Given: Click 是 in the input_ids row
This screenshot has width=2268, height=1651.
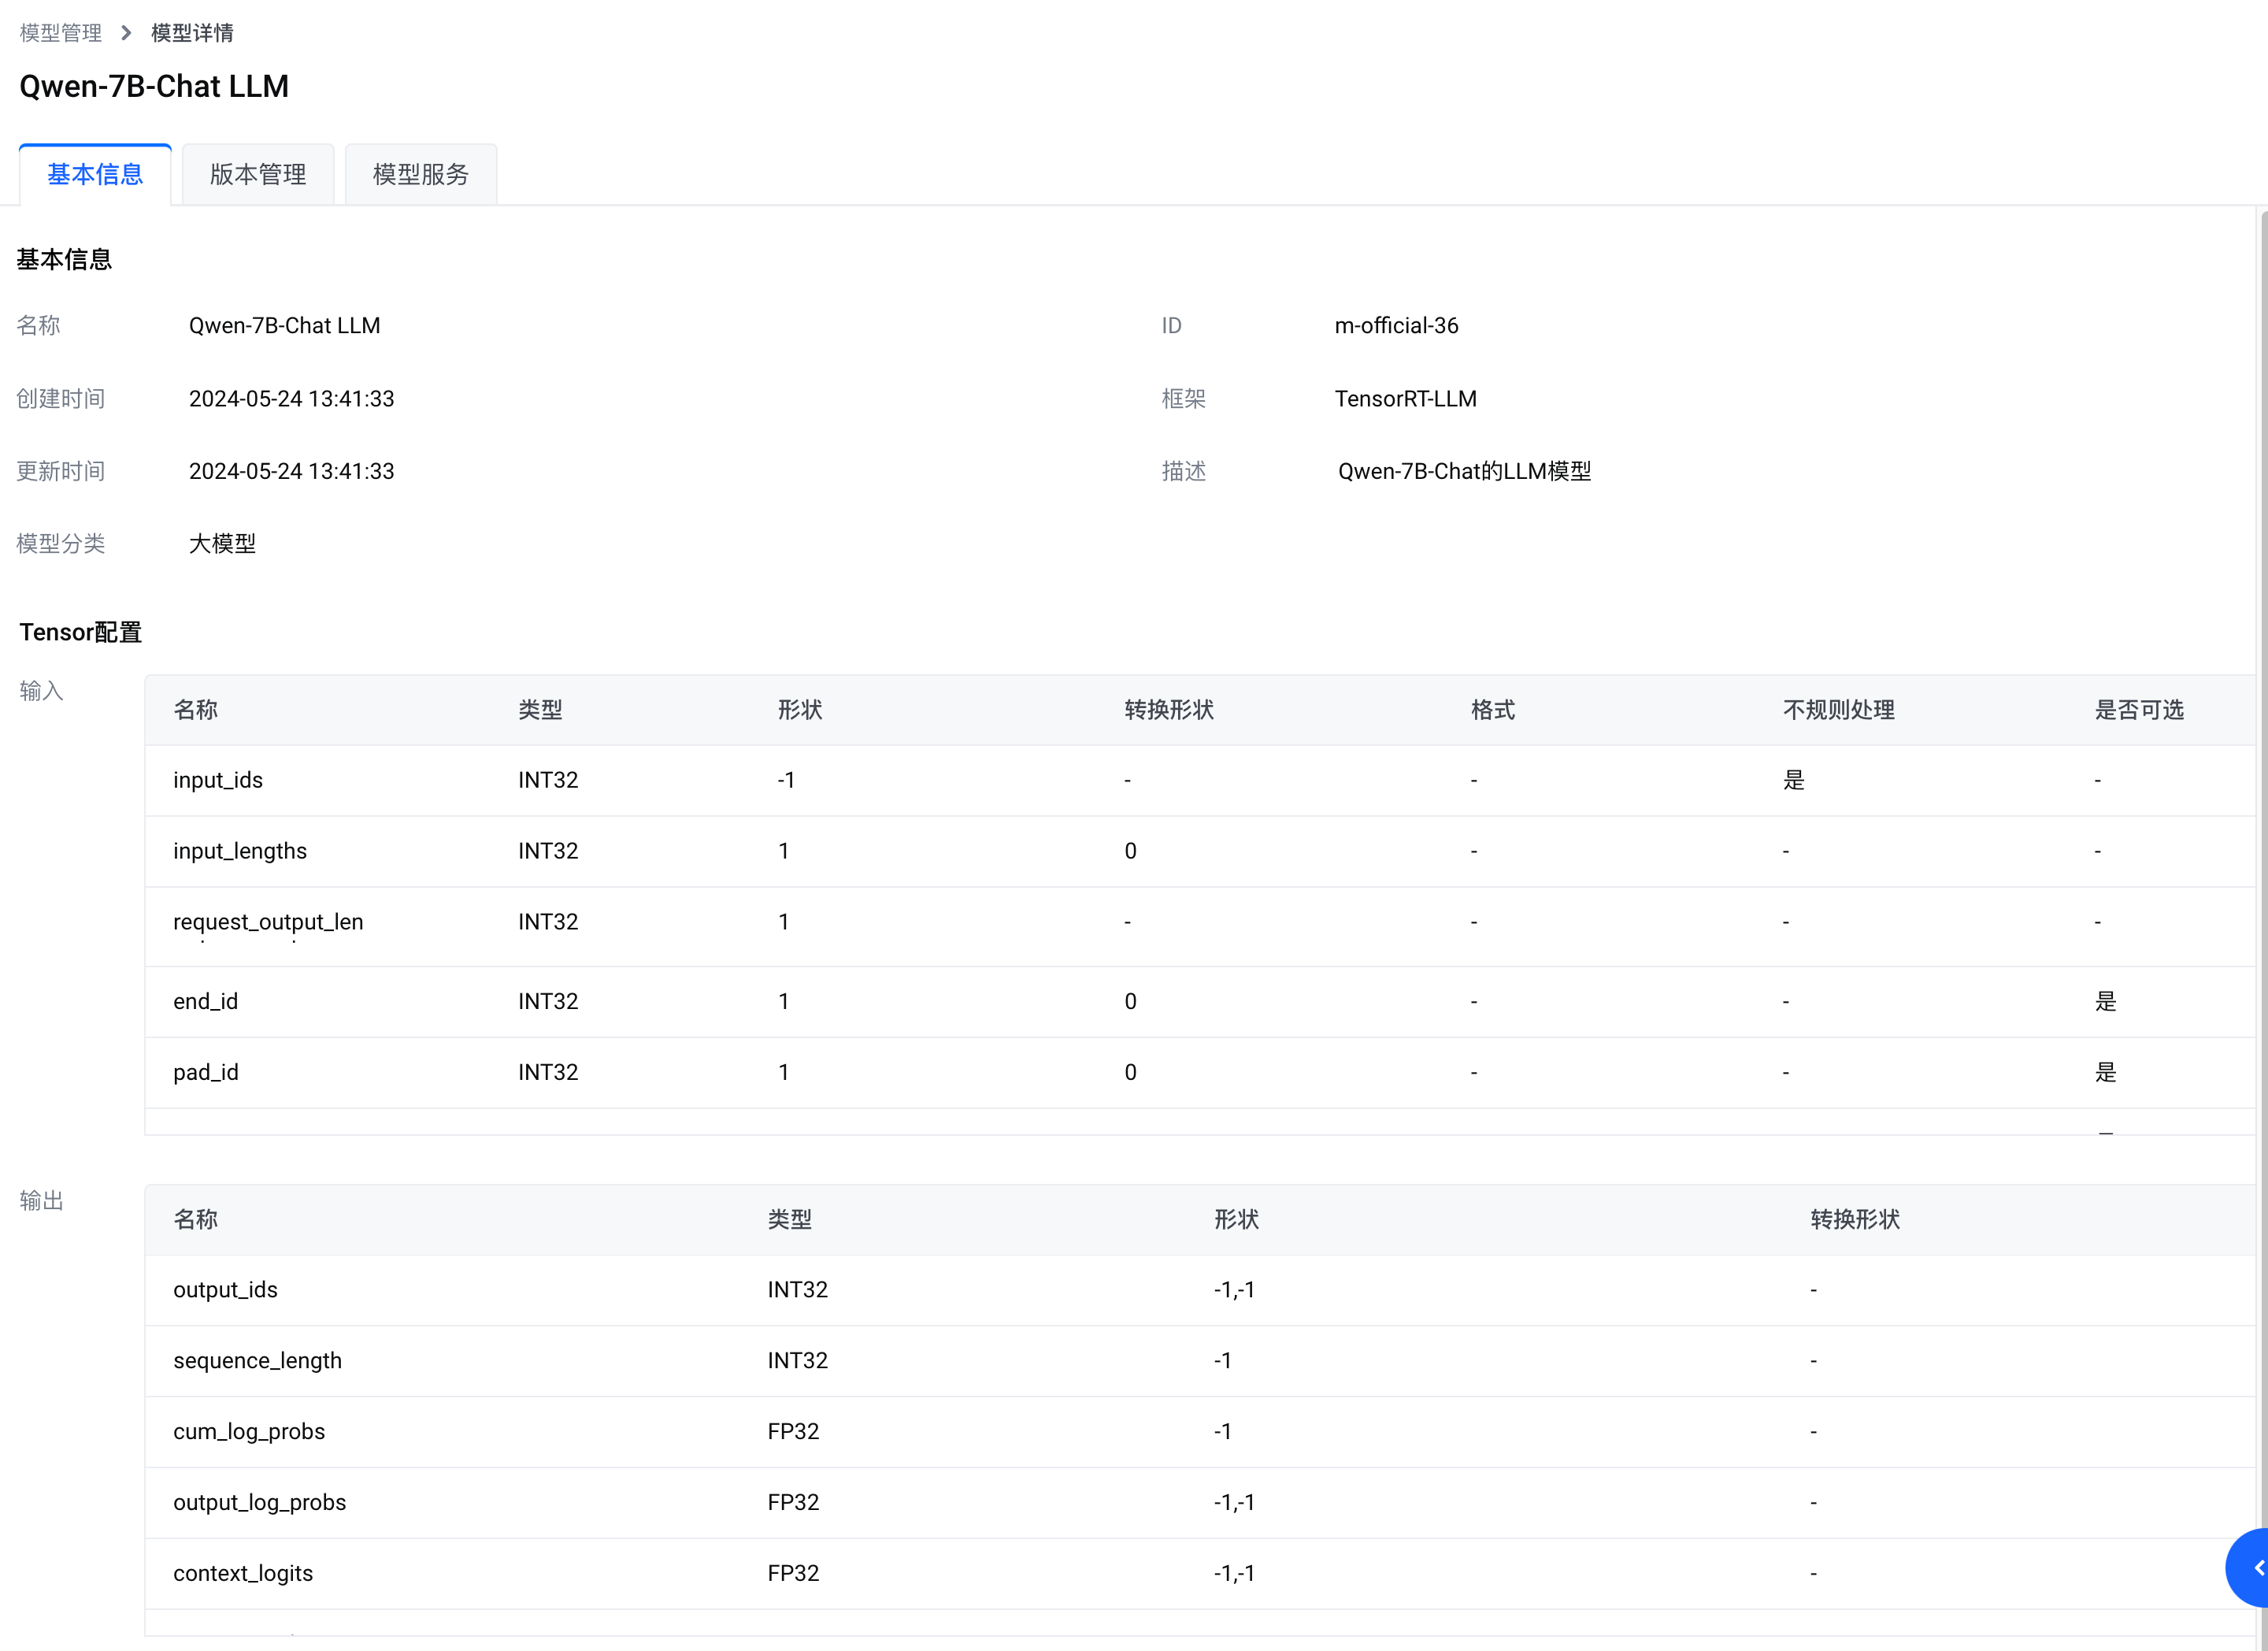Looking at the screenshot, I should coord(1794,780).
